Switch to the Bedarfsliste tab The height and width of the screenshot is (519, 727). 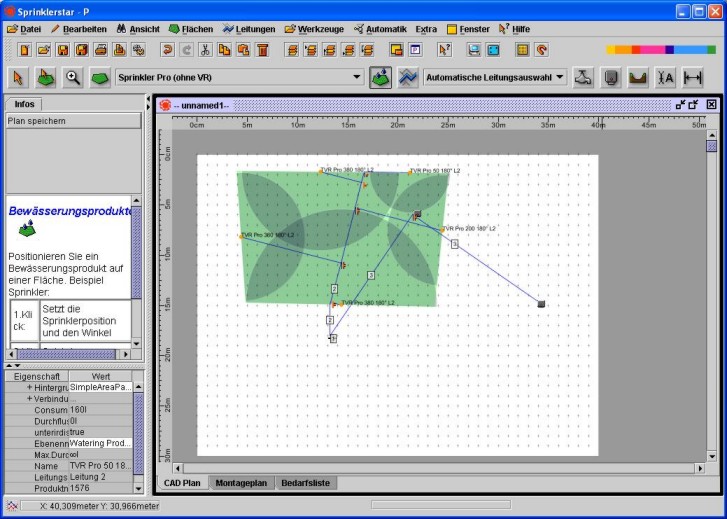click(306, 483)
